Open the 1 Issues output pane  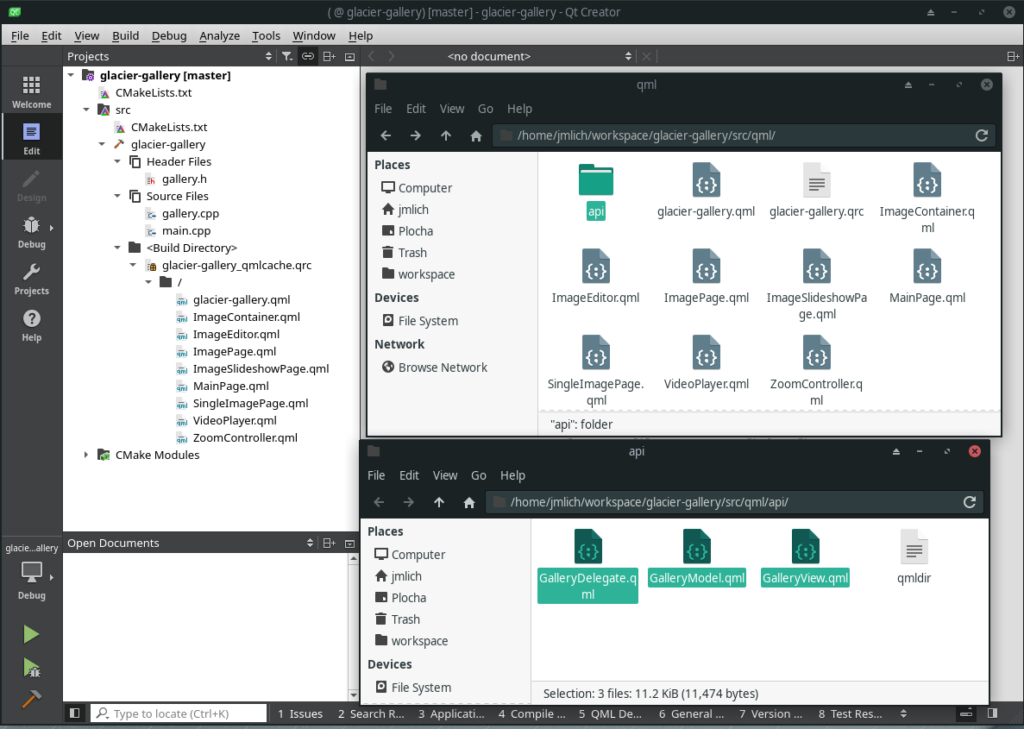click(x=300, y=713)
